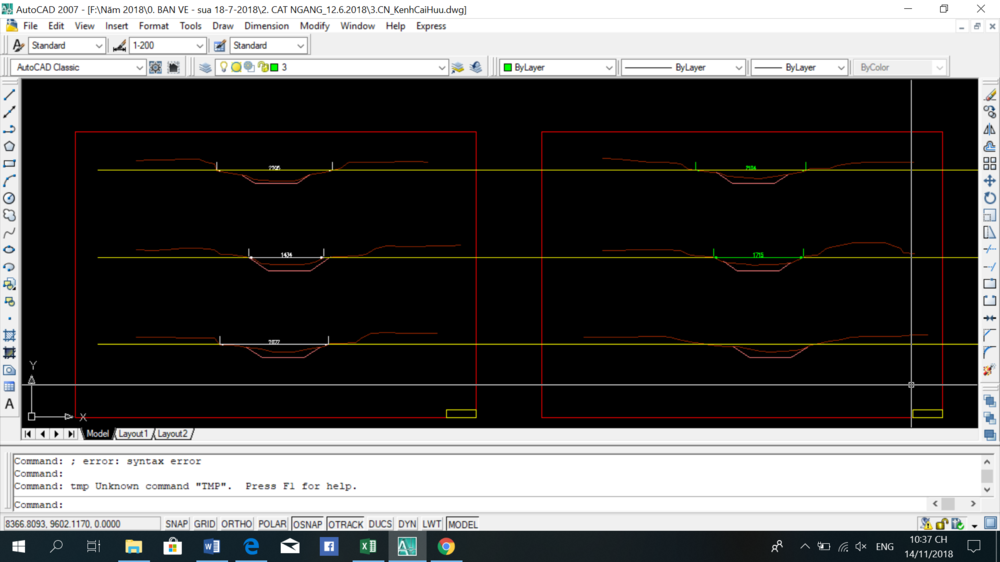
Task: Open the ByLayer lineweight dropdown
Action: [x=841, y=68]
